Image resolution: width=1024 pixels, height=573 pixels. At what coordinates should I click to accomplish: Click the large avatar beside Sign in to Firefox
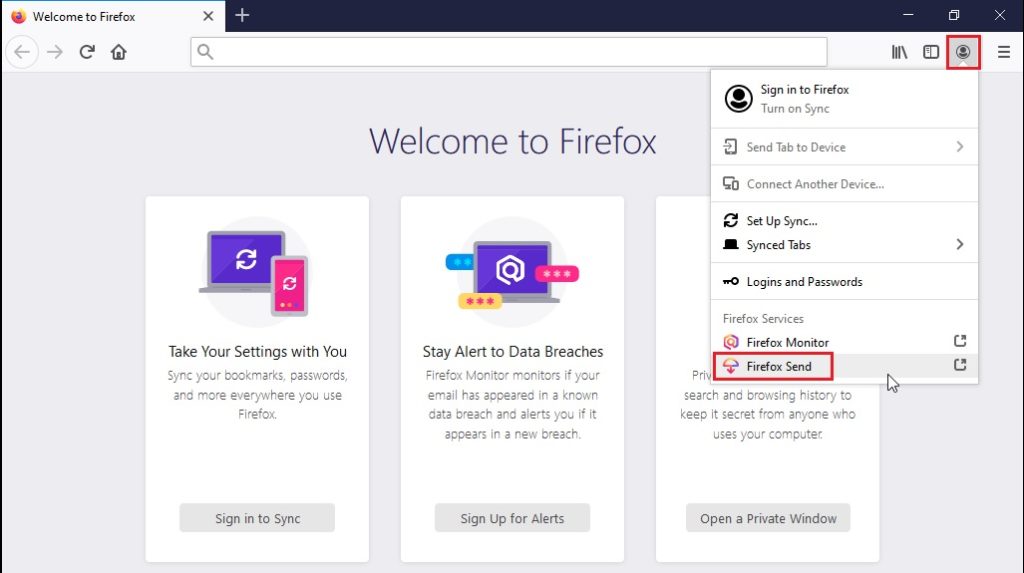click(739, 99)
